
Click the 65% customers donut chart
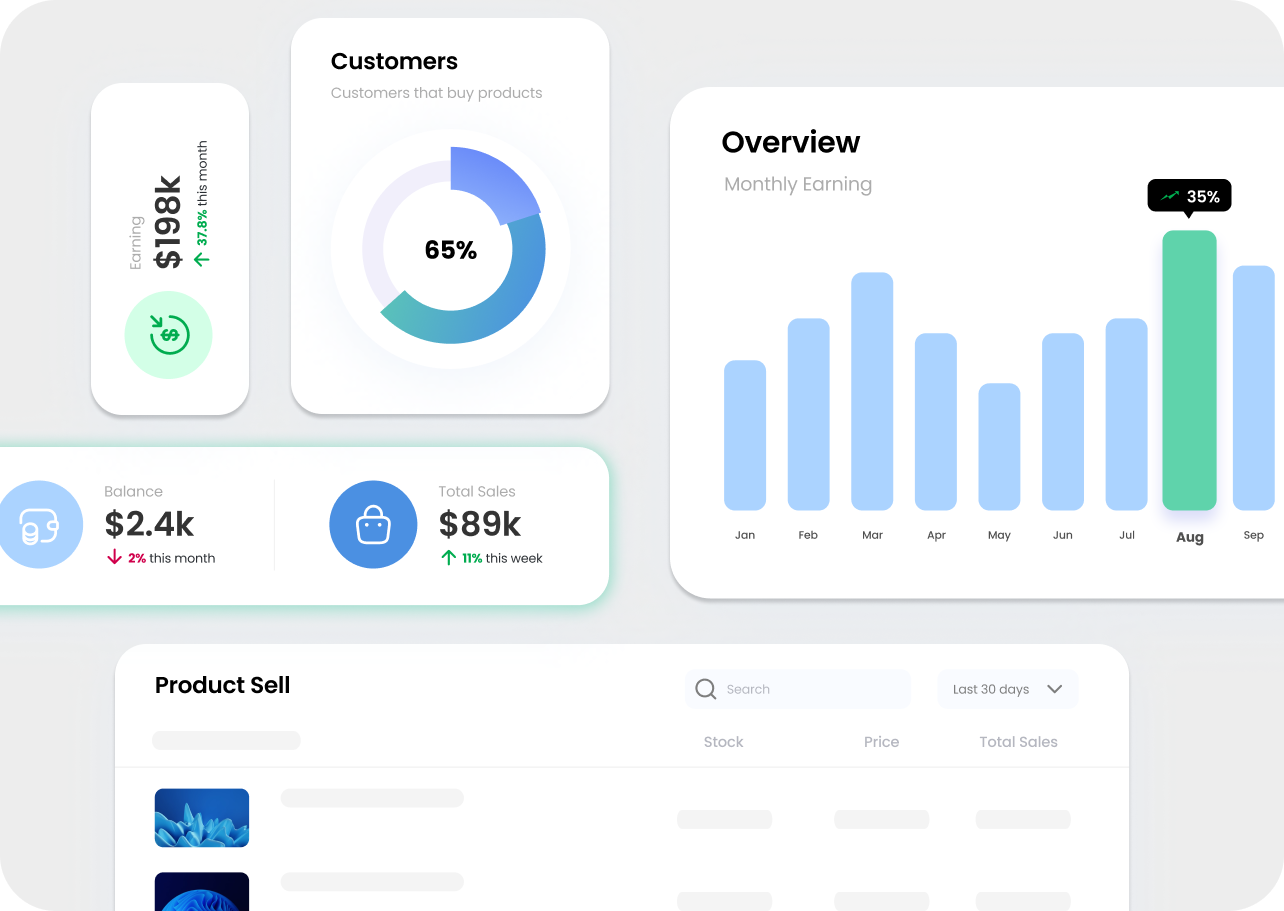(452, 249)
